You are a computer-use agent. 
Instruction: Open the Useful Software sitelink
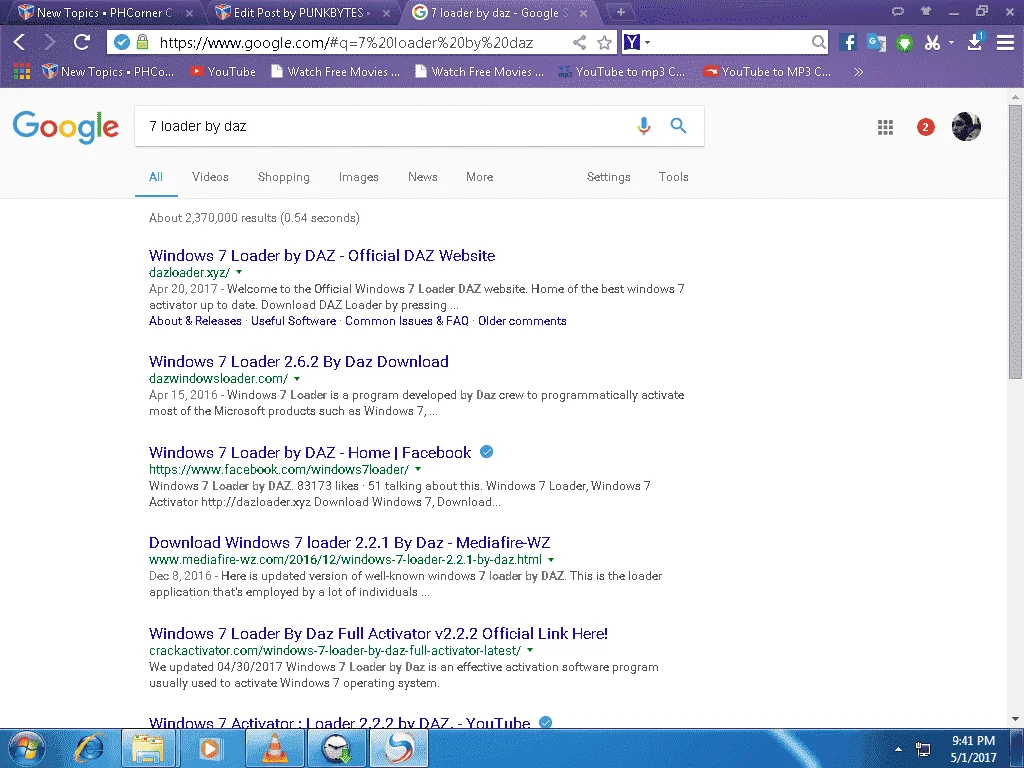point(293,321)
